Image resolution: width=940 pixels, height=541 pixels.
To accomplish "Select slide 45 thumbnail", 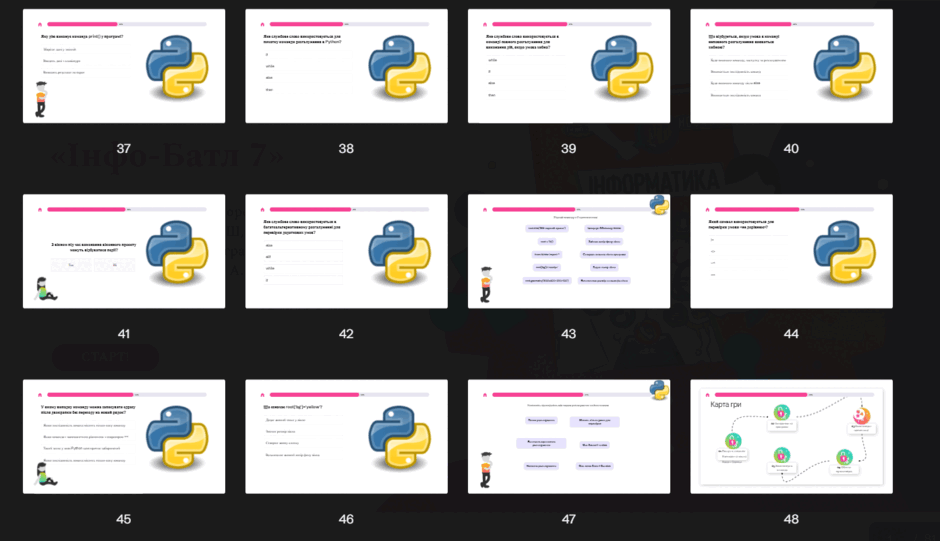I will [x=124, y=437].
